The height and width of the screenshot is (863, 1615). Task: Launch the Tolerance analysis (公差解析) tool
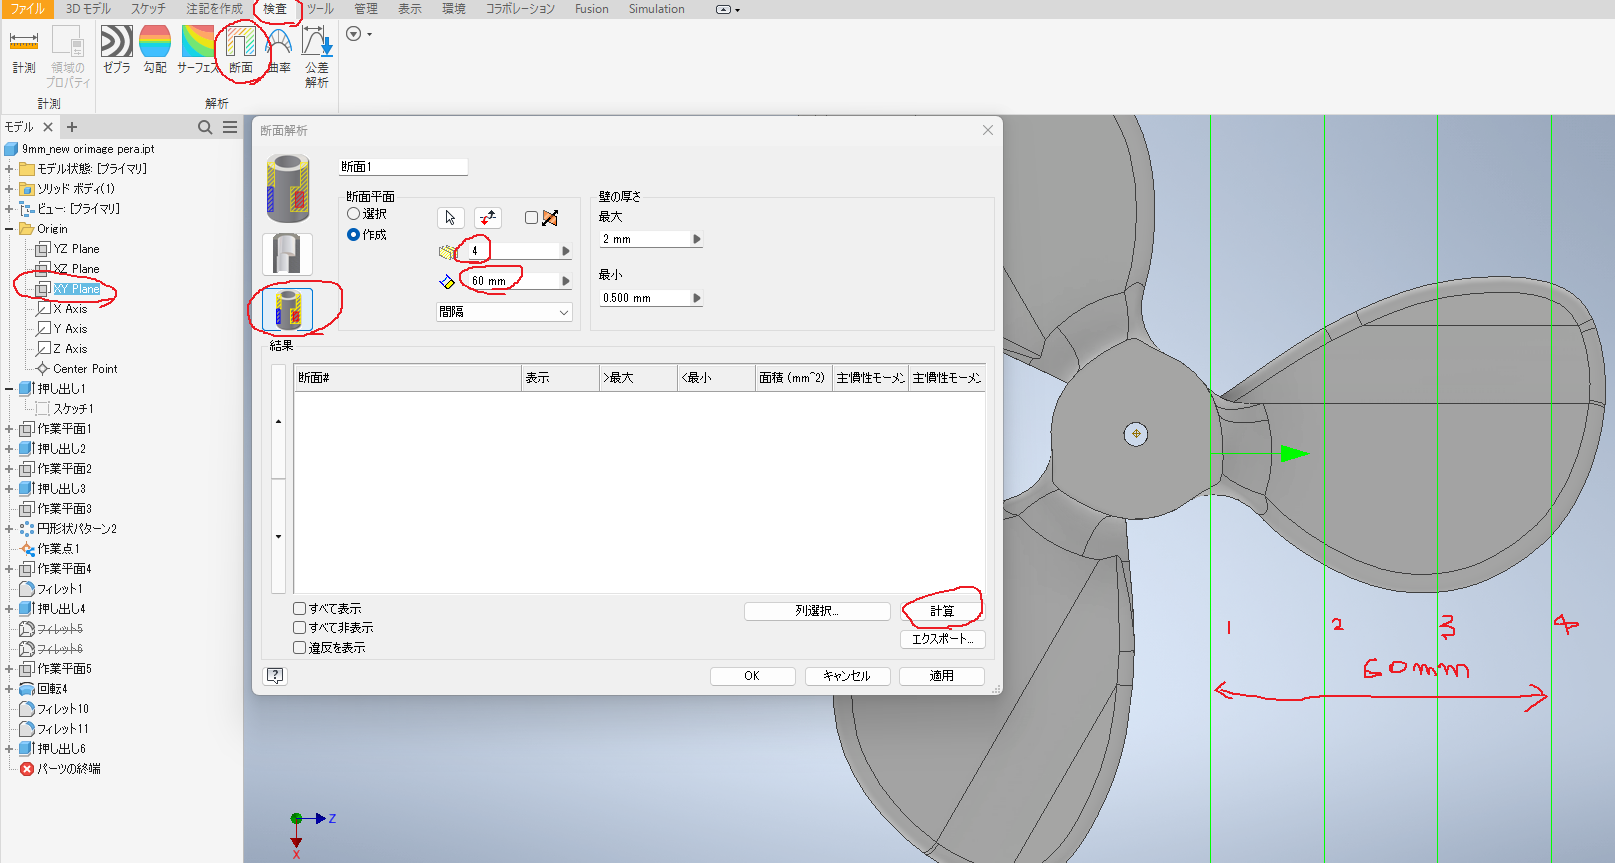317,57
